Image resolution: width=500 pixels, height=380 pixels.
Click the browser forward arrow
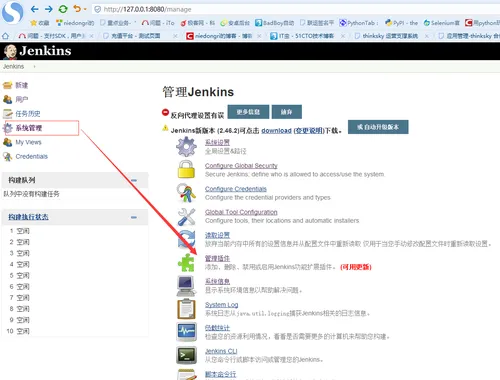pyautogui.click(x=49, y=9)
